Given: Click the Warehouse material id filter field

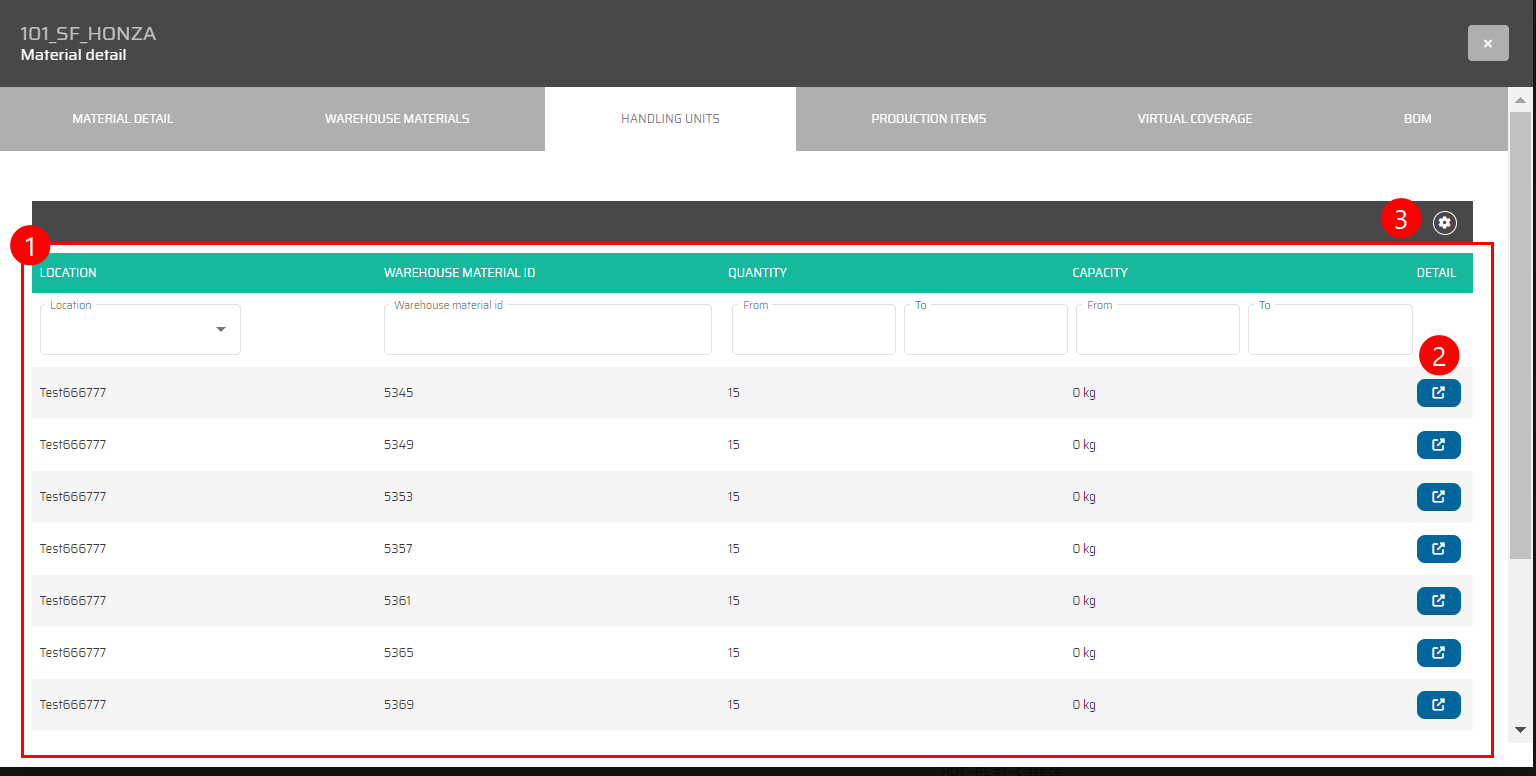Looking at the screenshot, I should click(547, 332).
